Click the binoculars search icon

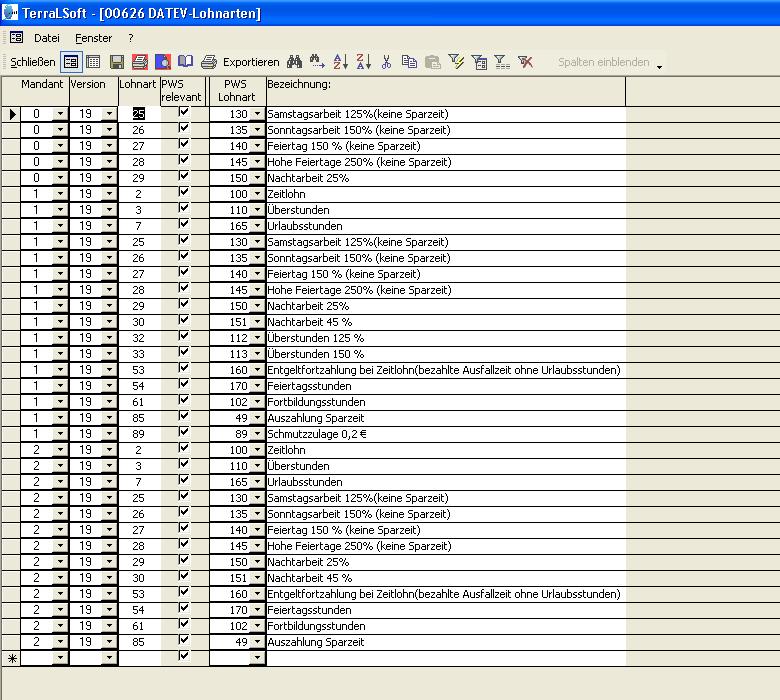pos(294,62)
